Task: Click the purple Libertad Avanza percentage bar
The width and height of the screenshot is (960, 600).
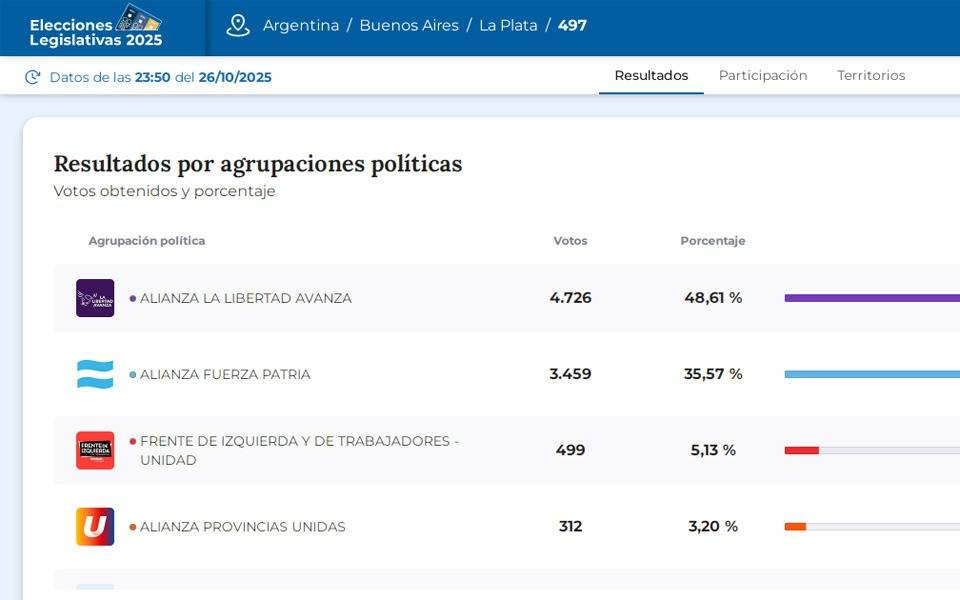Action: tap(871, 298)
